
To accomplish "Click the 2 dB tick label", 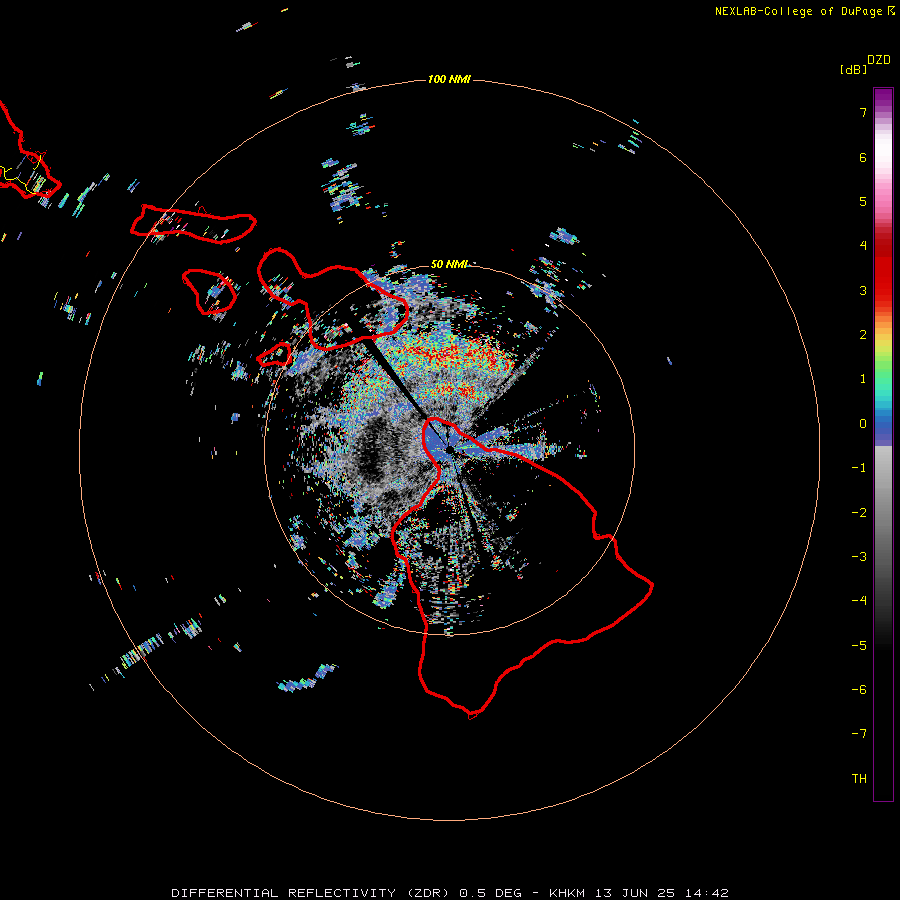I will [x=863, y=335].
